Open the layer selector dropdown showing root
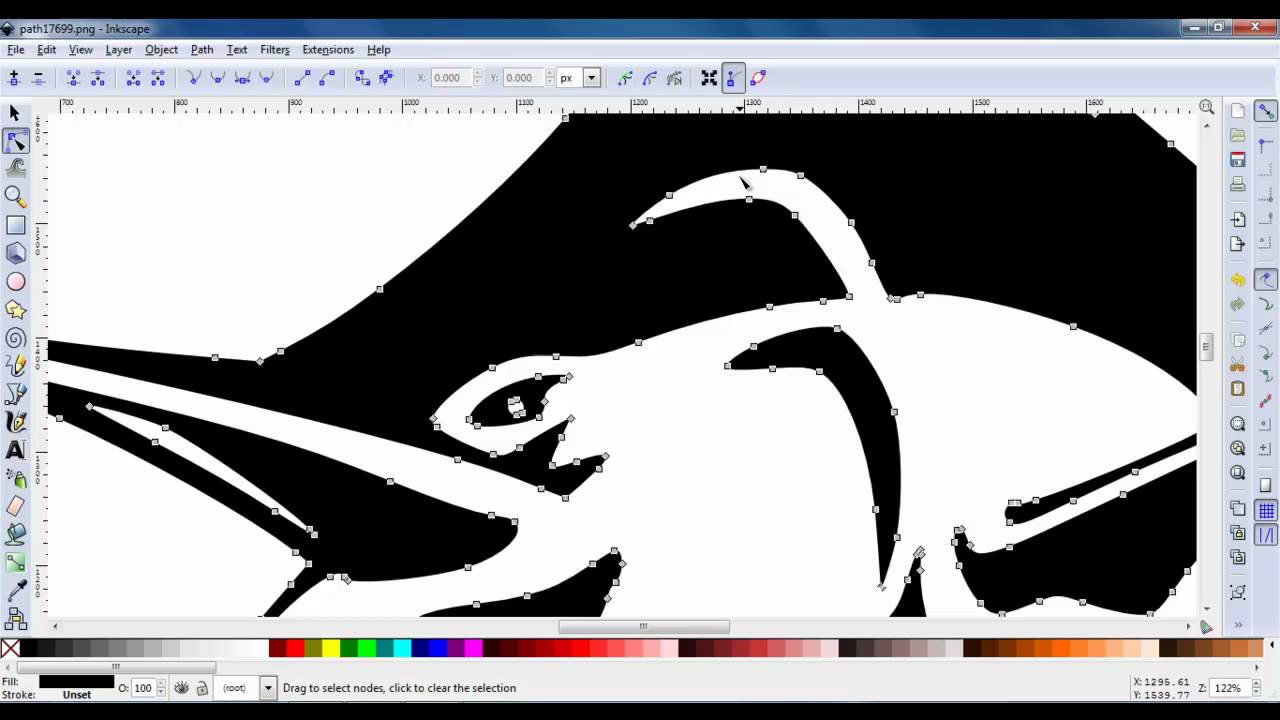This screenshot has height=720, width=1280. coord(267,688)
